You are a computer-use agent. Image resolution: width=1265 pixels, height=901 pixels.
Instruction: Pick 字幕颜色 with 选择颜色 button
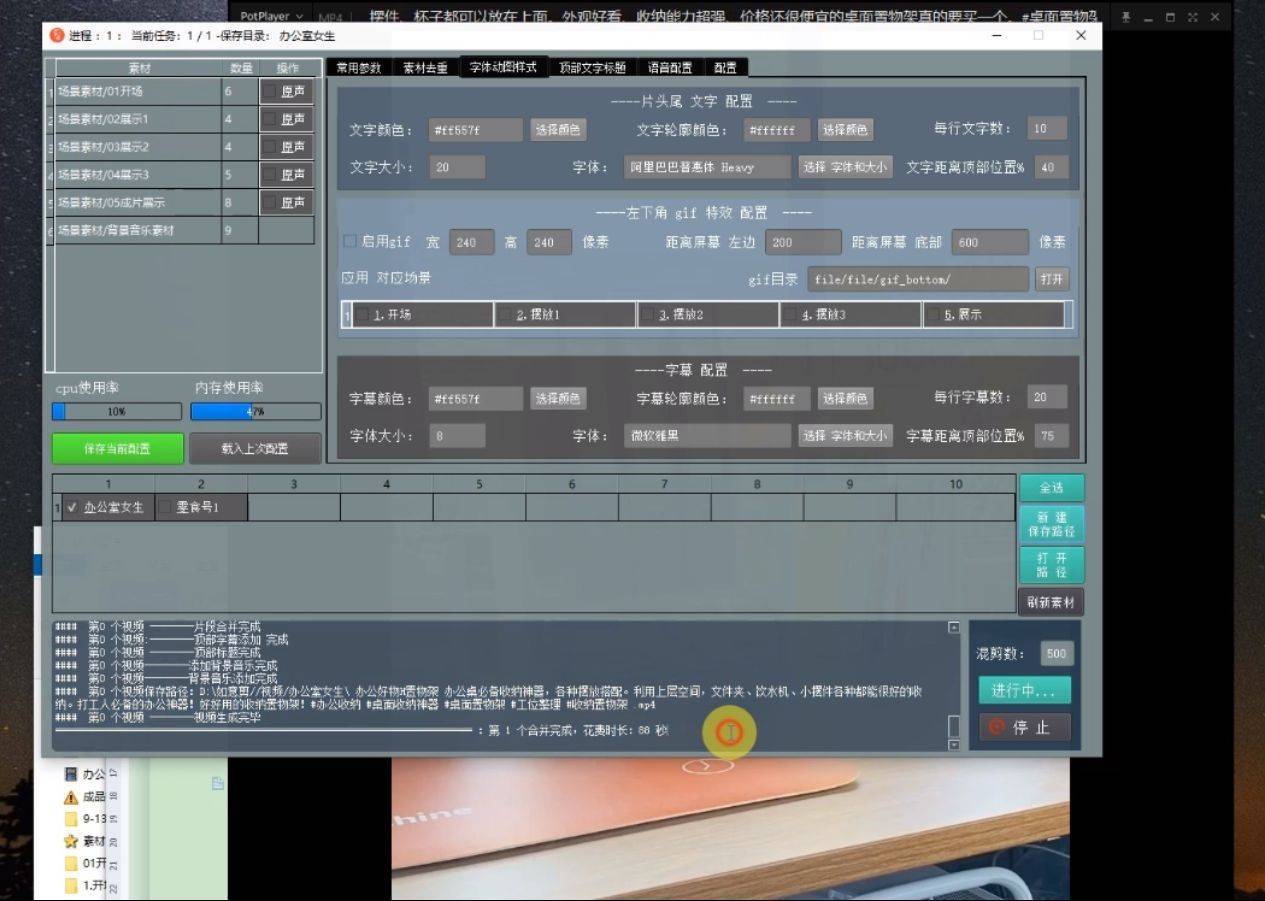[x=558, y=398]
